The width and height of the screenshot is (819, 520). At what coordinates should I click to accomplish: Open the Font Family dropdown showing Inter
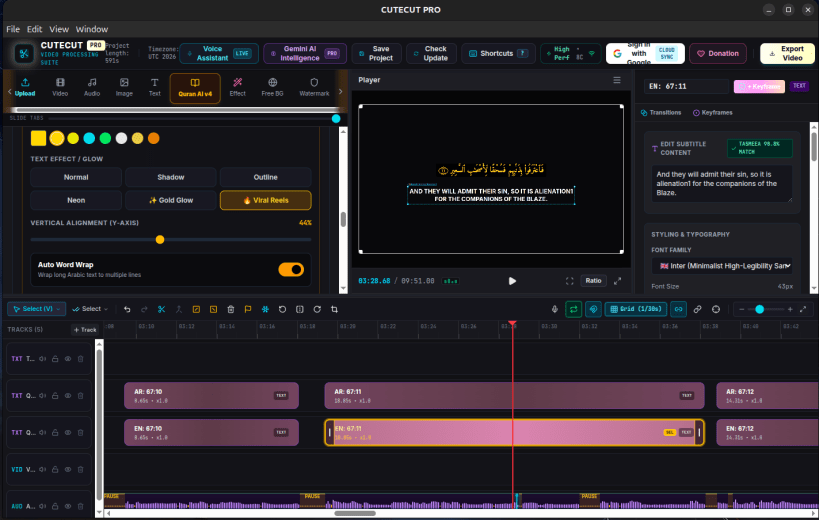[722, 266]
